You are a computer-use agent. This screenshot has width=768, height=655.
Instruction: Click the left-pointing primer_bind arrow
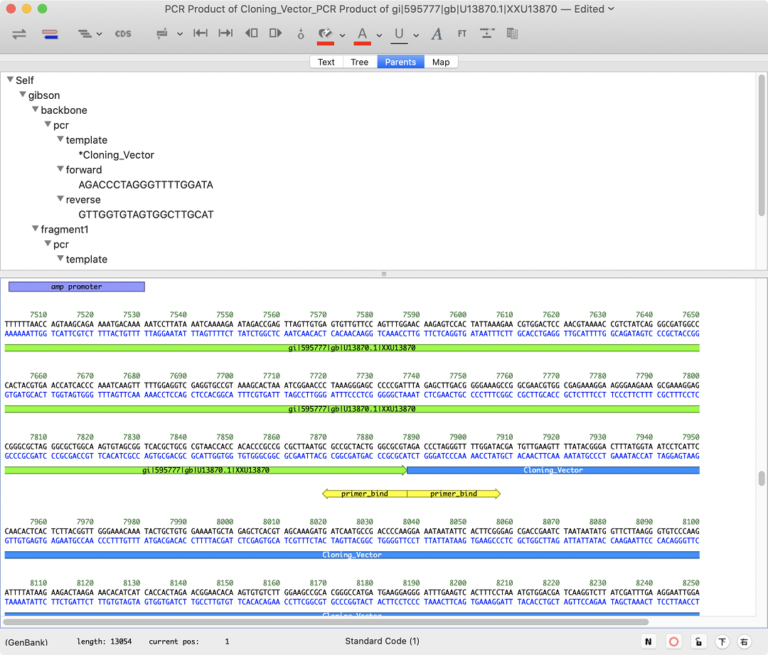[364, 494]
